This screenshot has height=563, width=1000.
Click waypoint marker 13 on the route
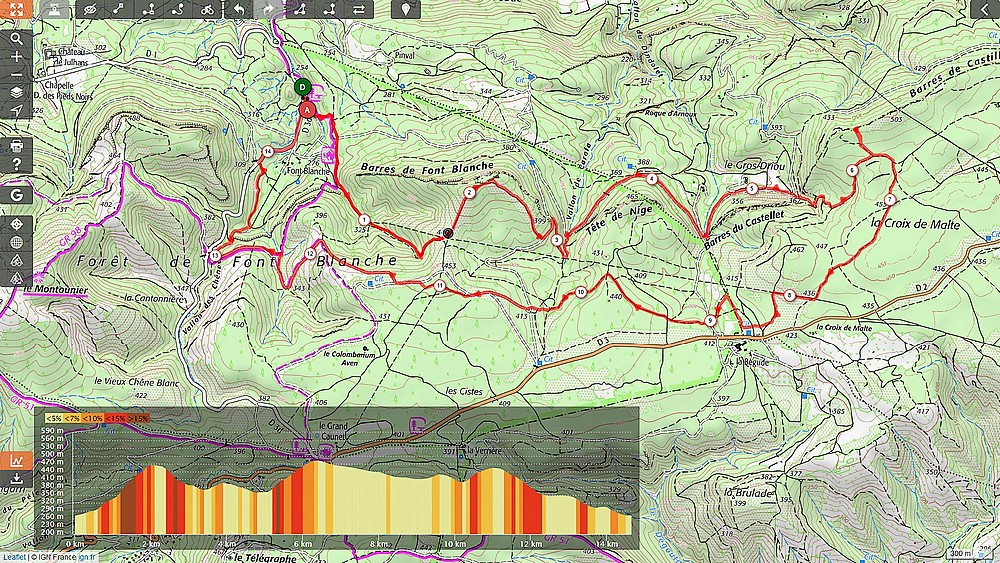tap(215, 256)
